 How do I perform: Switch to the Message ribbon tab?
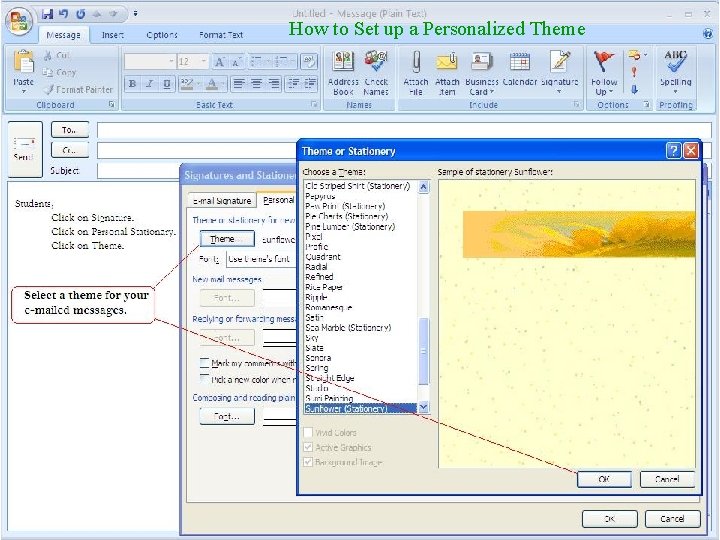point(63,35)
